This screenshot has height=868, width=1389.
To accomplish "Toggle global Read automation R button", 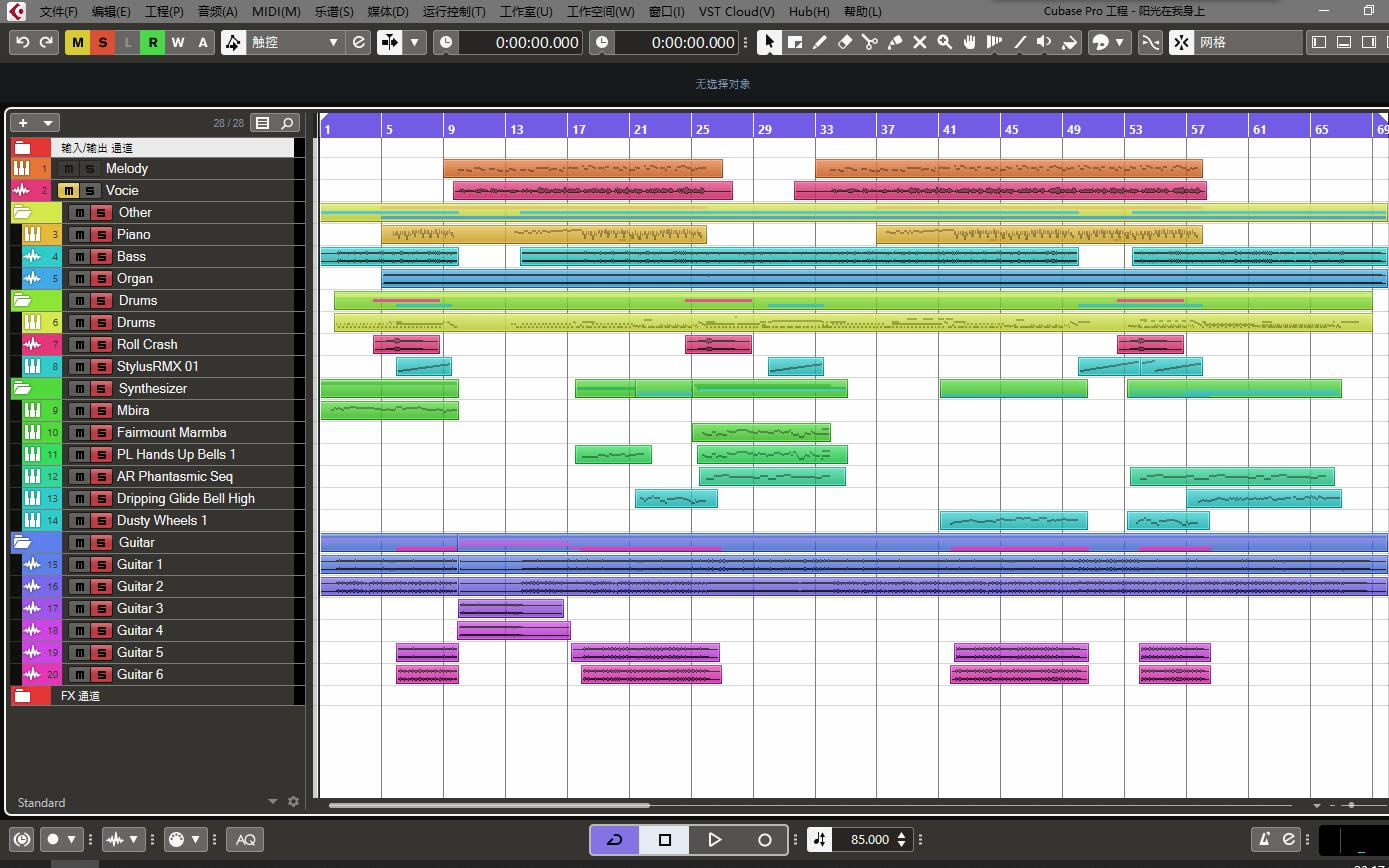I will (x=152, y=42).
